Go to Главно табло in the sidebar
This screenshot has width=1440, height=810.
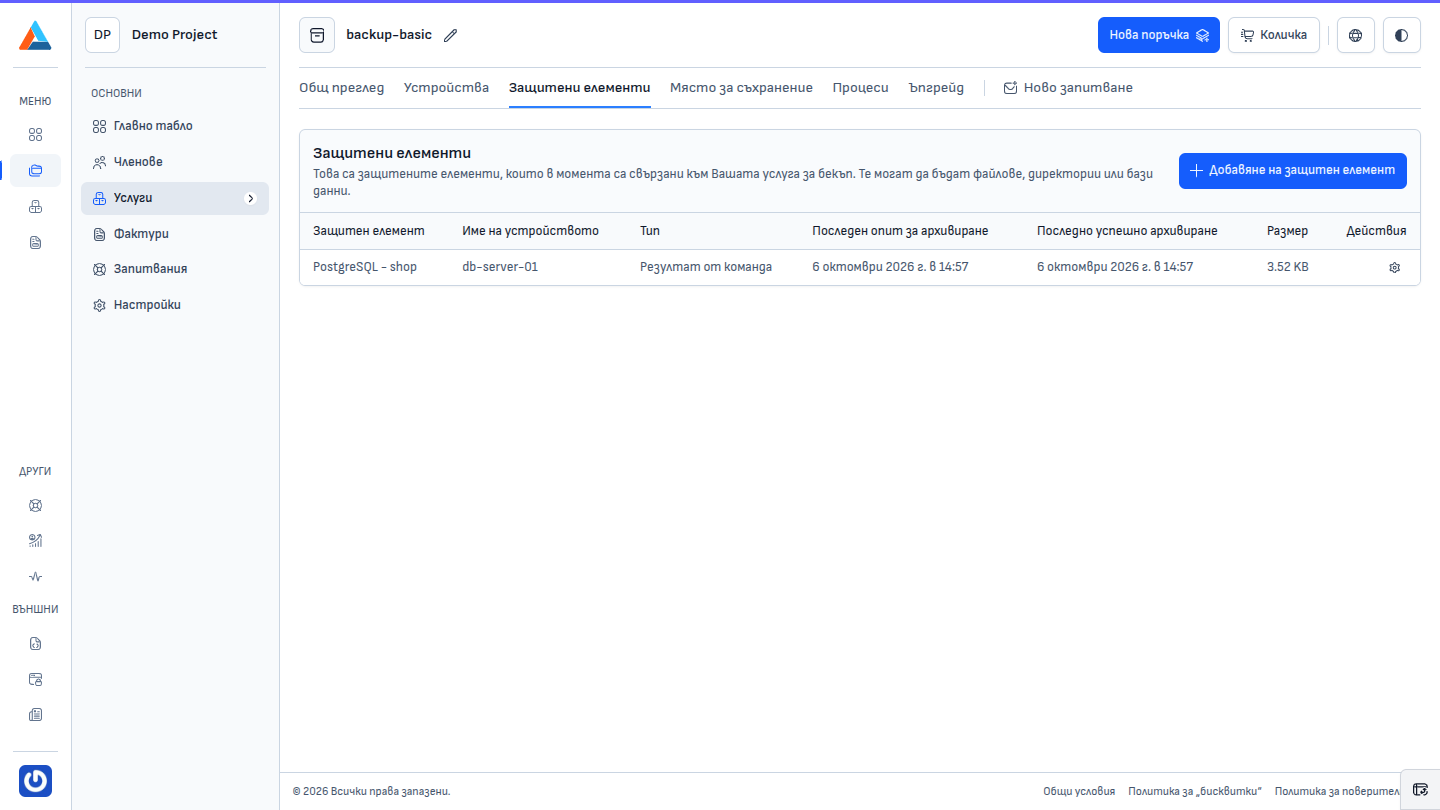pos(175,126)
